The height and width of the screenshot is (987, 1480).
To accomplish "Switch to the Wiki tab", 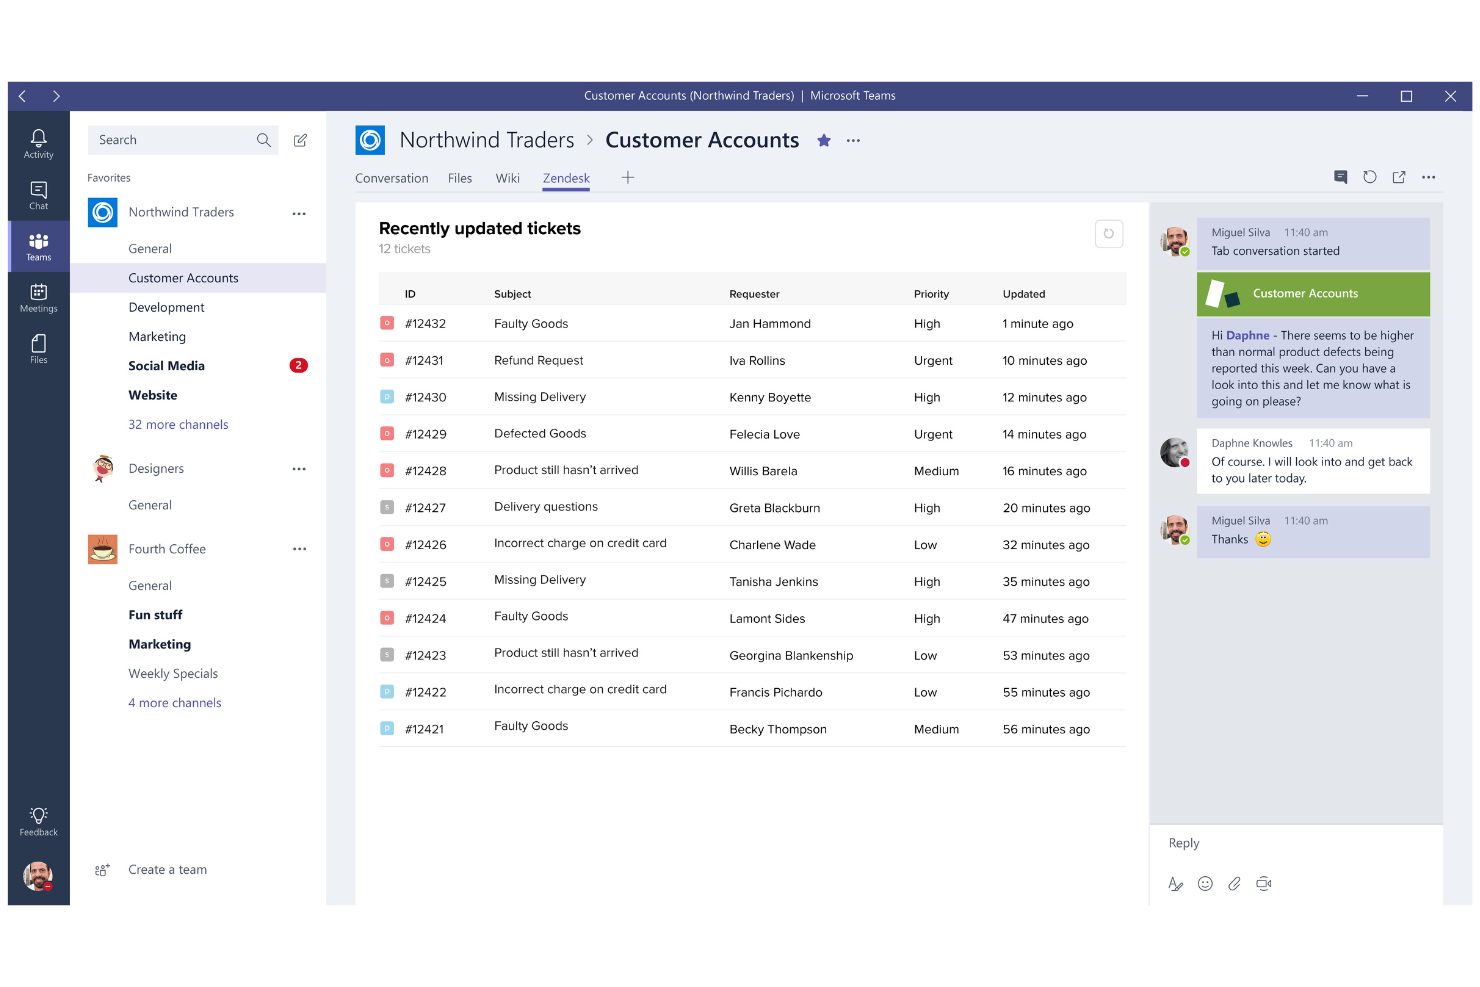I will tap(507, 177).
